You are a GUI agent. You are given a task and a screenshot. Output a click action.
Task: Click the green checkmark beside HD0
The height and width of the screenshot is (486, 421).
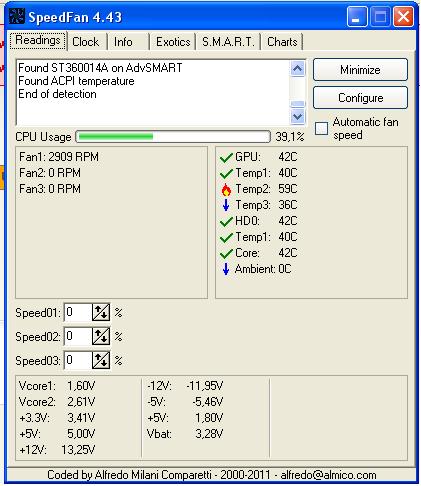(x=226, y=221)
